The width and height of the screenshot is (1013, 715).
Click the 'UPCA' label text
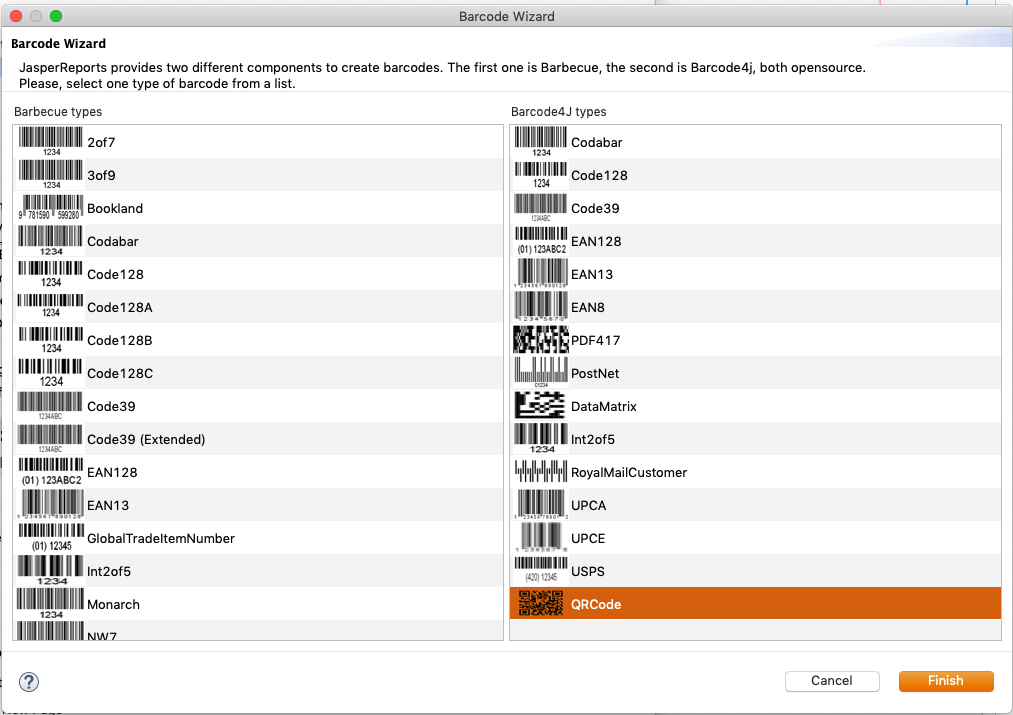[x=589, y=505]
